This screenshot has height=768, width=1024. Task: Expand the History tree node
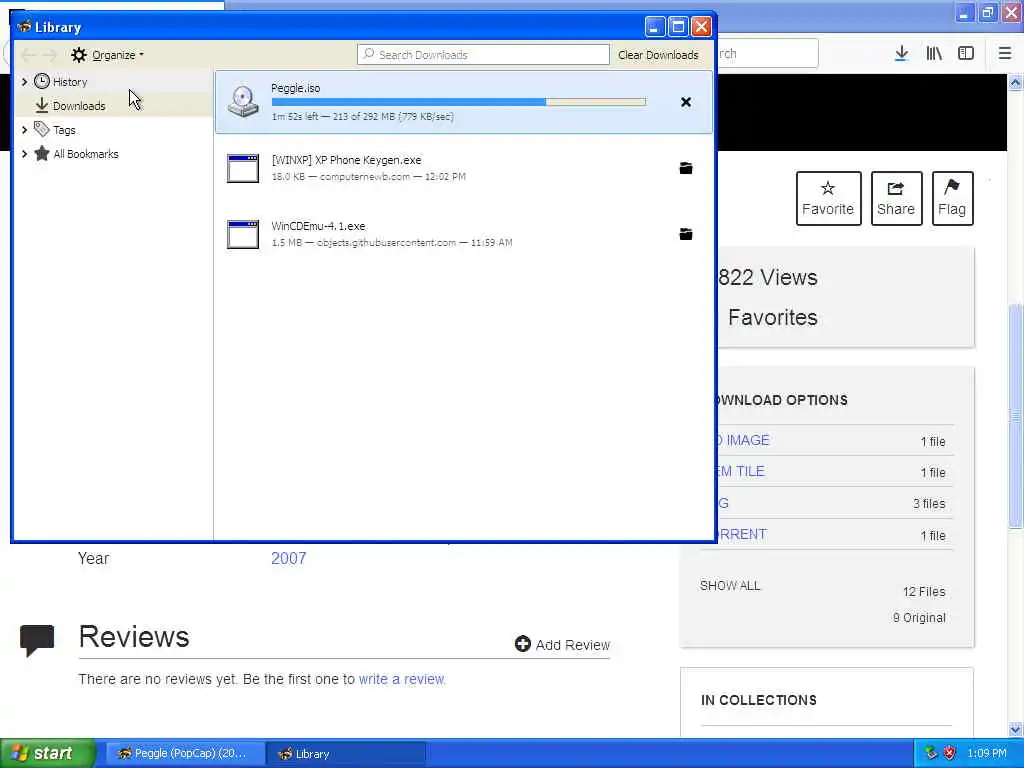[x=24, y=82]
